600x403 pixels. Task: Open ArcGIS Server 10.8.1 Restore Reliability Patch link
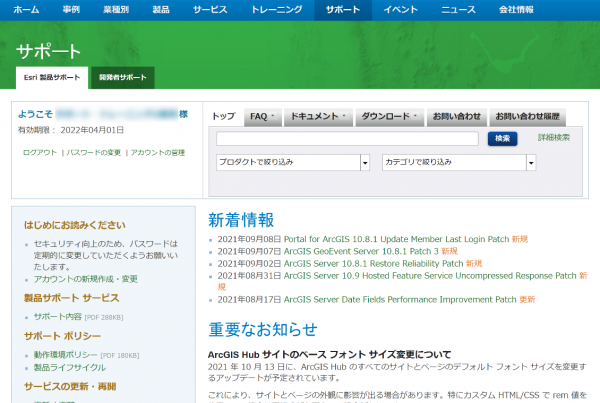[x=373, y=264]
